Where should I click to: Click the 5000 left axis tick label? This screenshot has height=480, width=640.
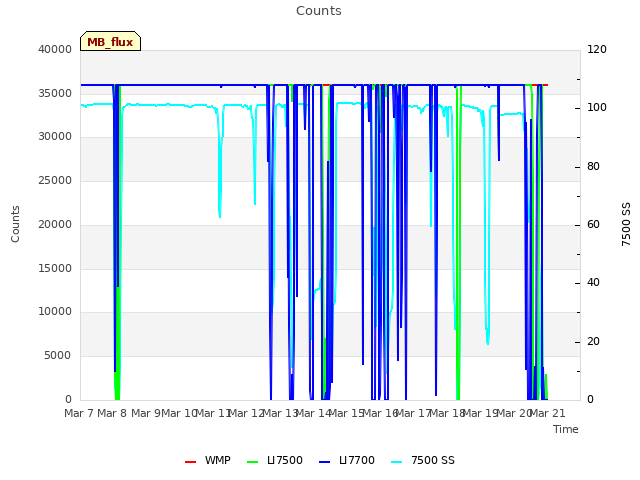coord(58,356)
